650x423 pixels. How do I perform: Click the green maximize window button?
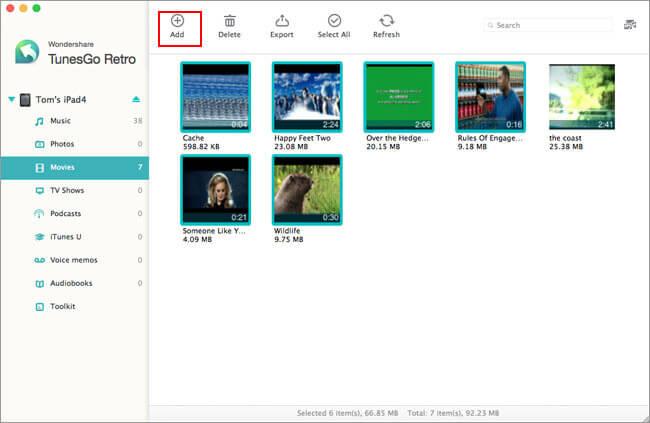point(36,8)
